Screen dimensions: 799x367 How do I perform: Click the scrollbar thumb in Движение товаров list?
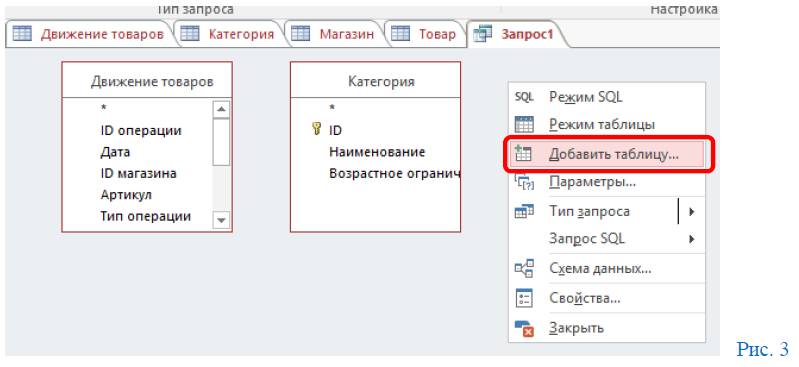pyautogui.click(x=221, y=142)
